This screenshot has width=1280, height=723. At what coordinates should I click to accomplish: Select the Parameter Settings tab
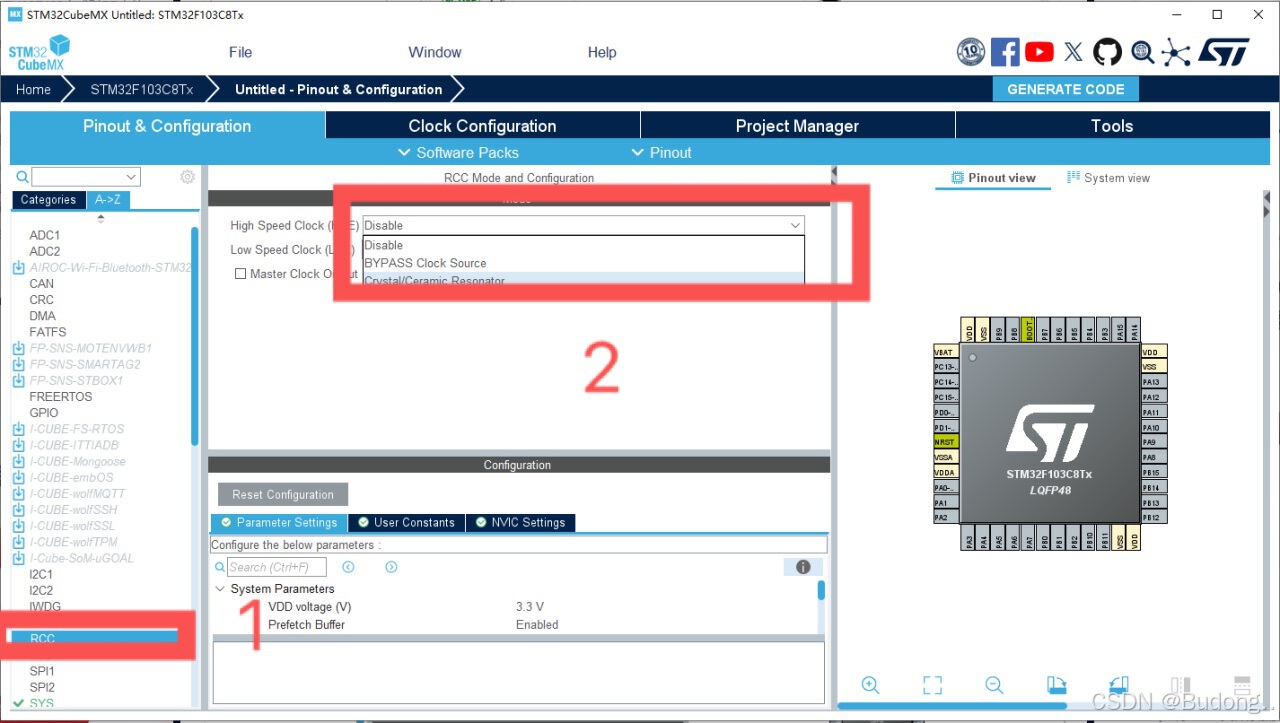(279, 522)
